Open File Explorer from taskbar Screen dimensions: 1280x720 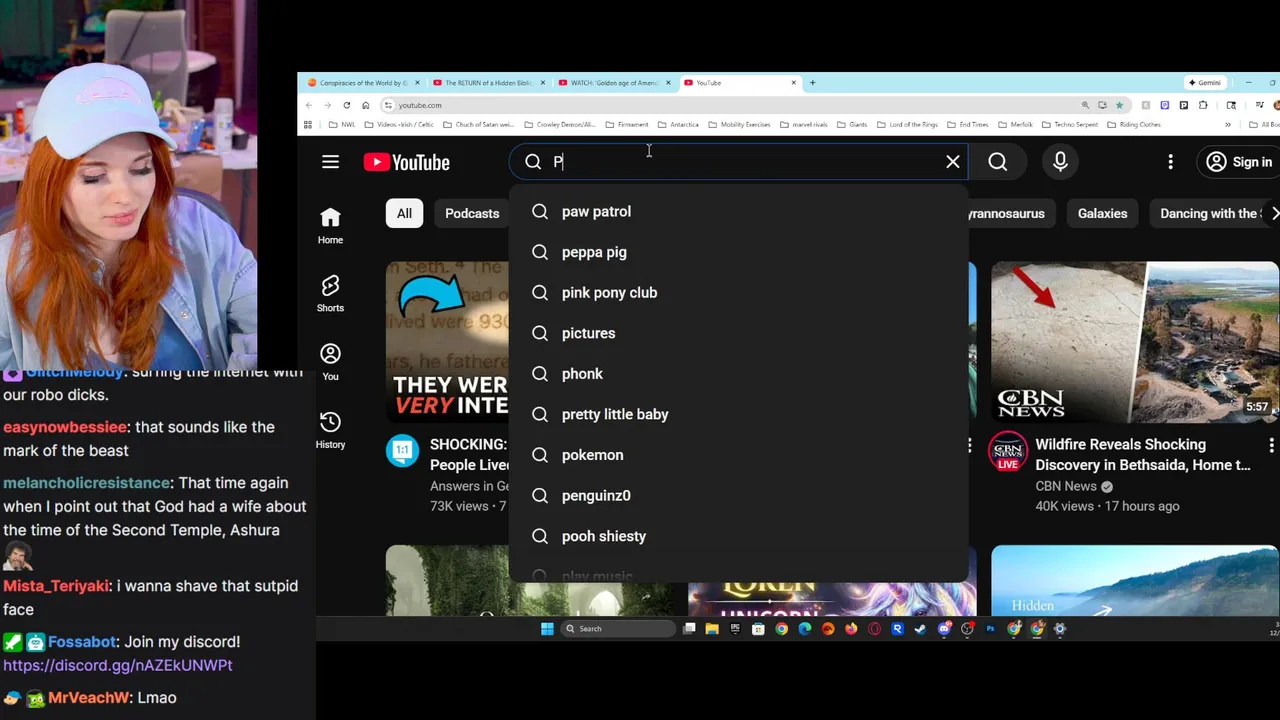(x=712, y=629)
